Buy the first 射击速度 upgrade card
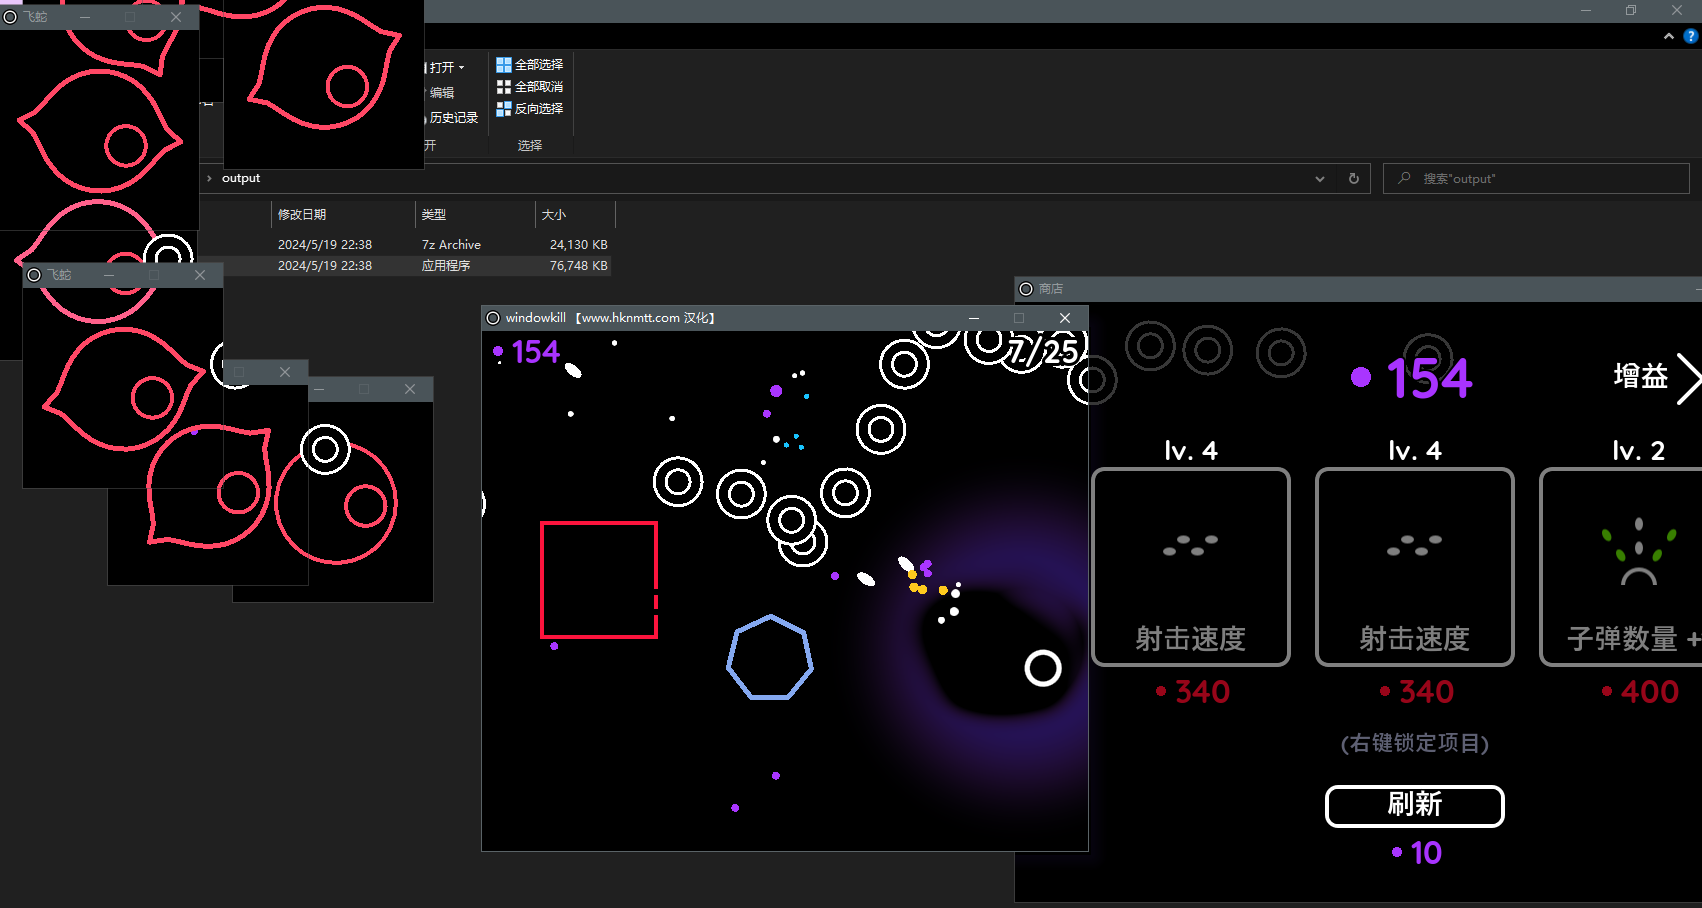Image resolution: width=1702 pixels, height=908 pixels. click(x=1191, y=566)
